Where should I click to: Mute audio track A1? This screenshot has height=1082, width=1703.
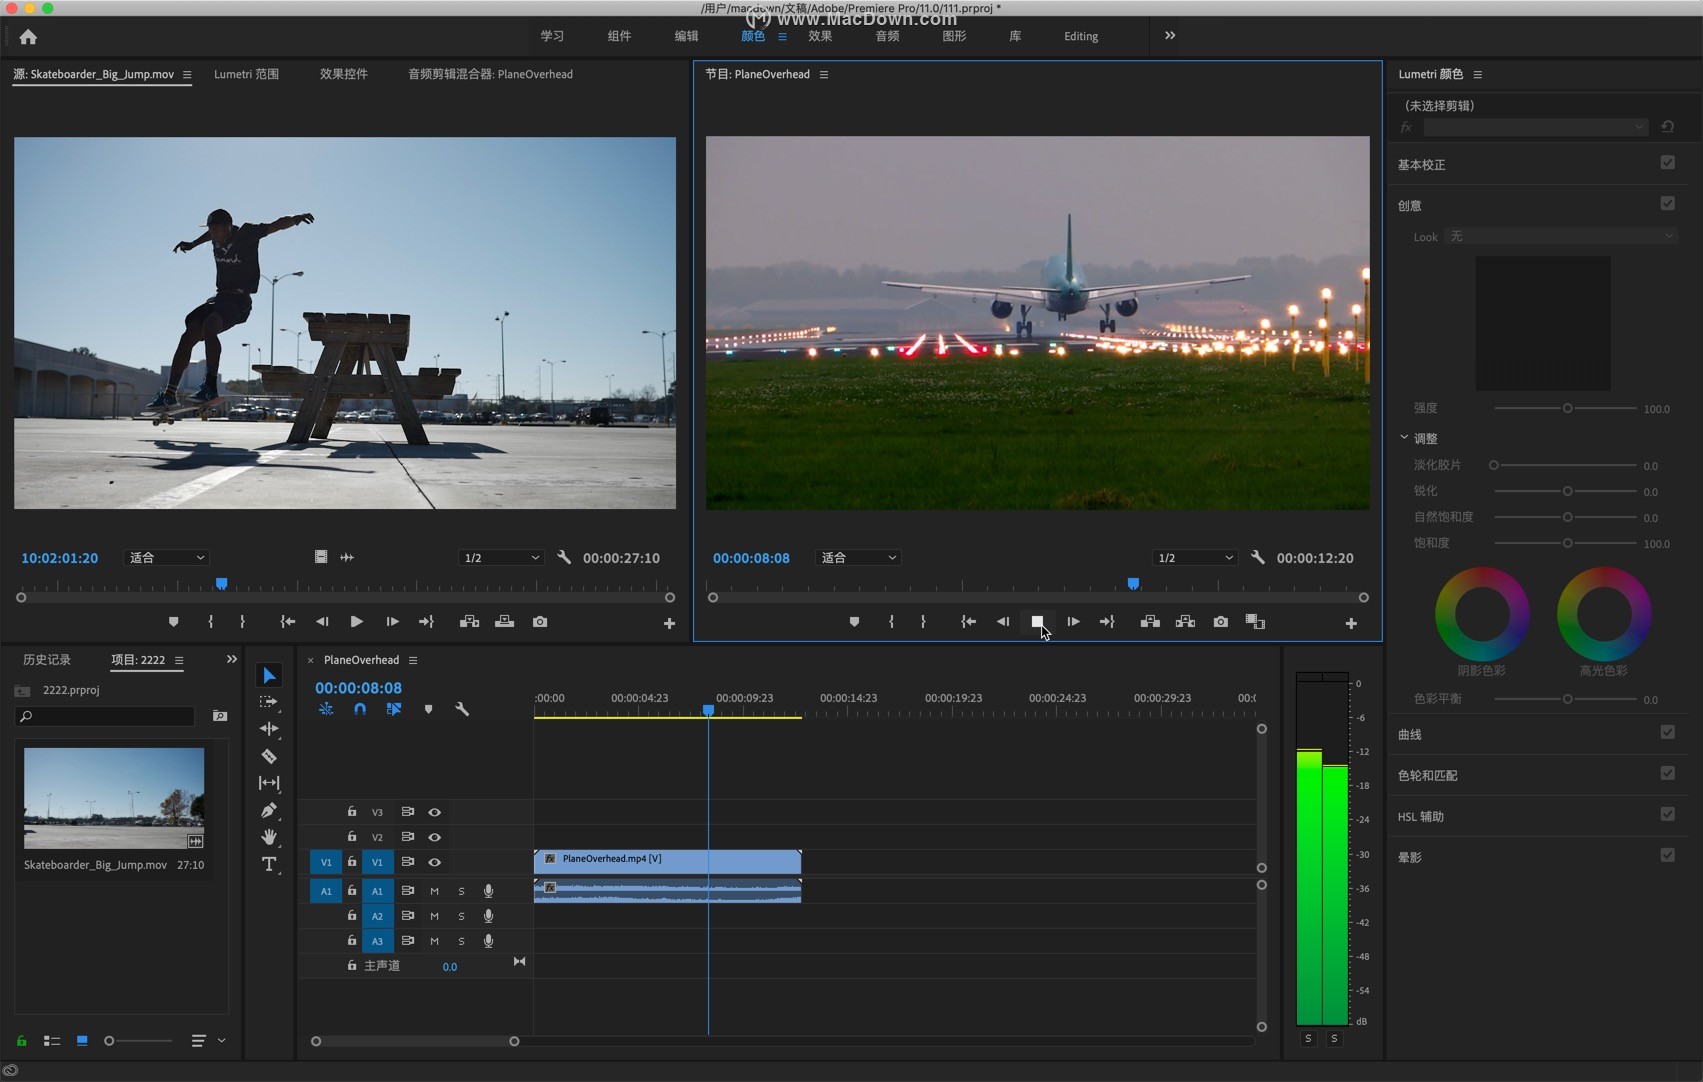tap(434, 891)
